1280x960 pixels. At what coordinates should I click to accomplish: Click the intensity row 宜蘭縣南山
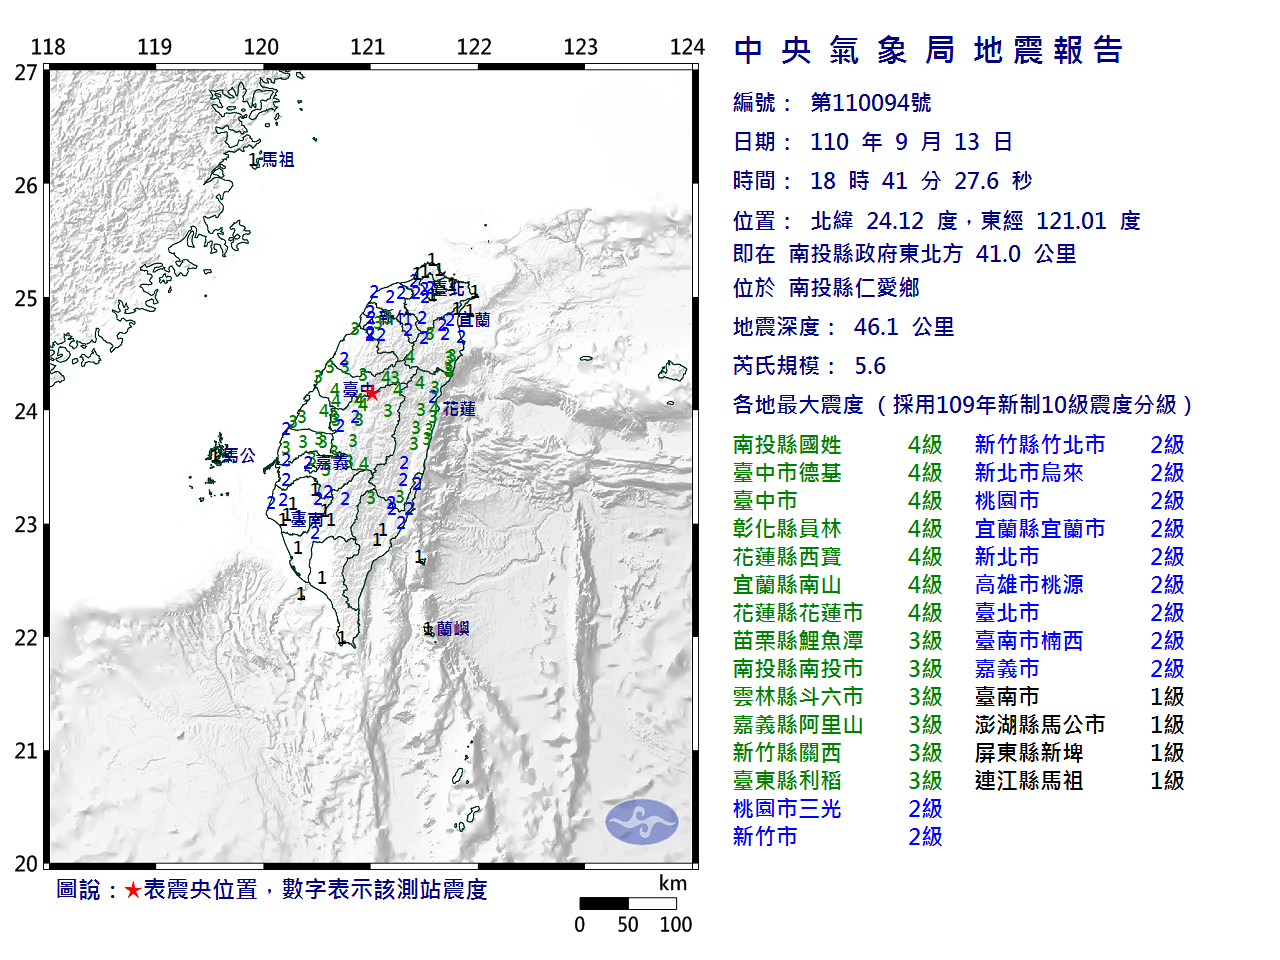click(838, 585)
